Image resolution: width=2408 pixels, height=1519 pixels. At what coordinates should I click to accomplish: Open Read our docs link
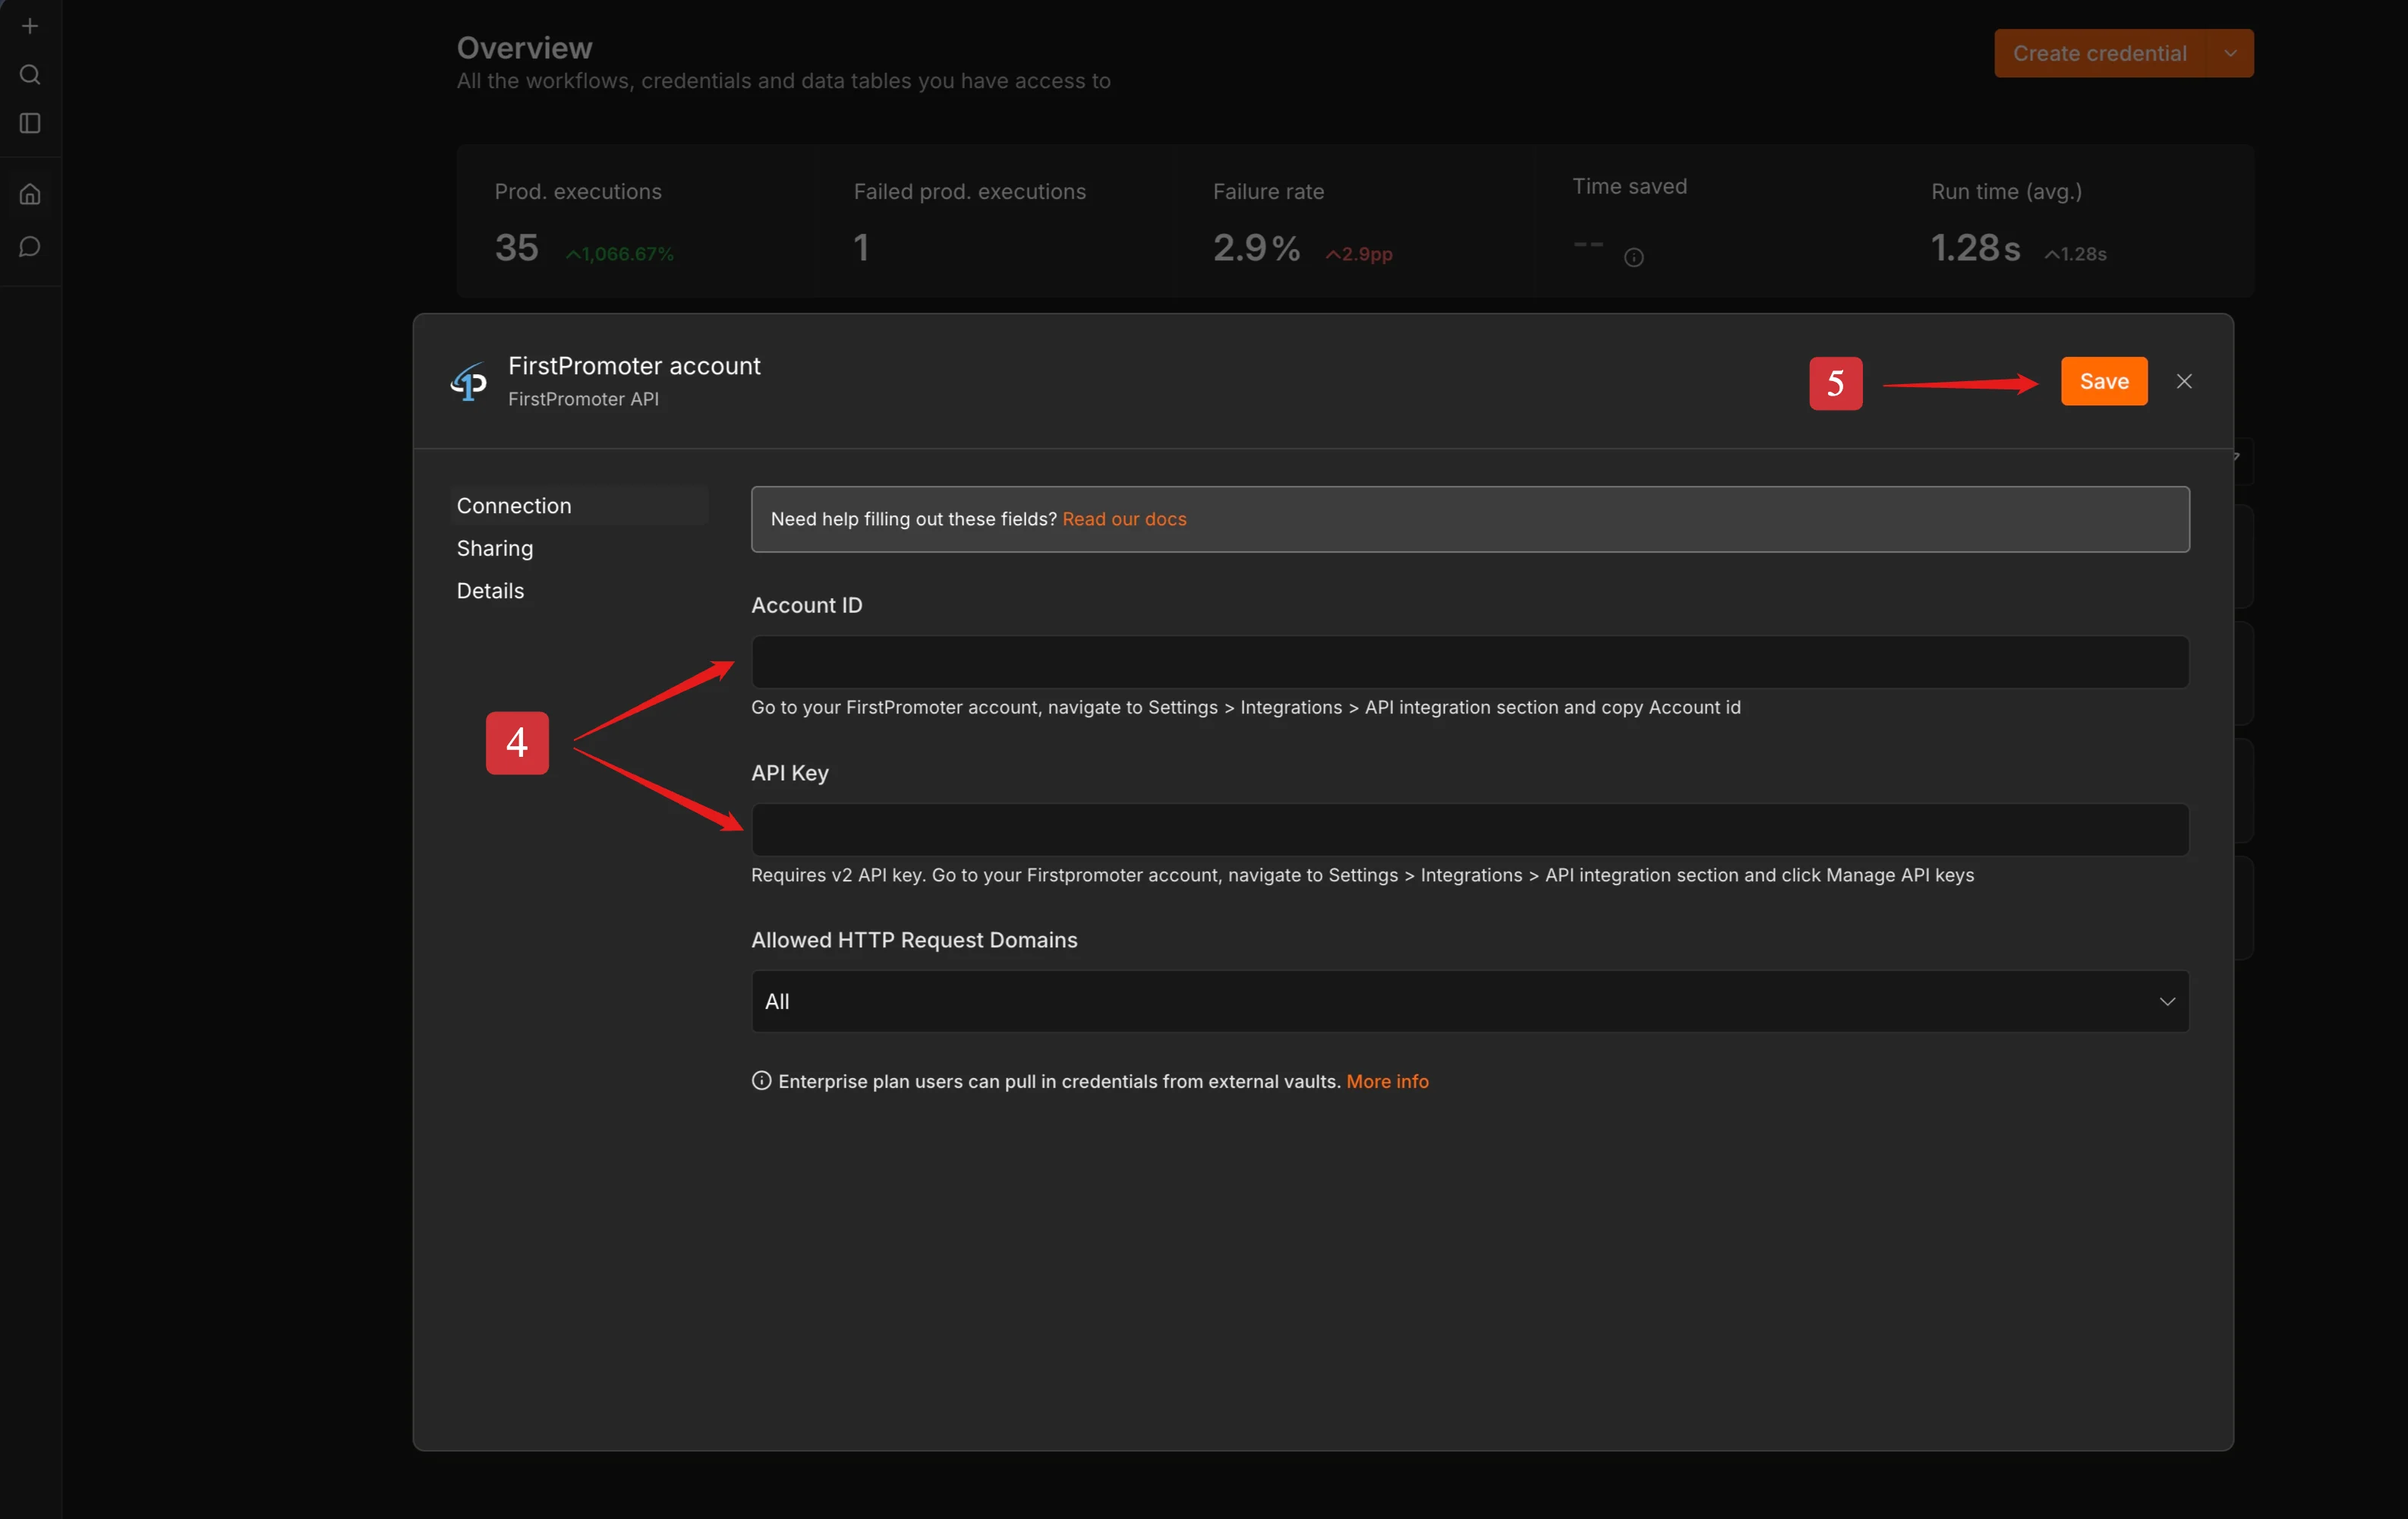point(1124,519)
